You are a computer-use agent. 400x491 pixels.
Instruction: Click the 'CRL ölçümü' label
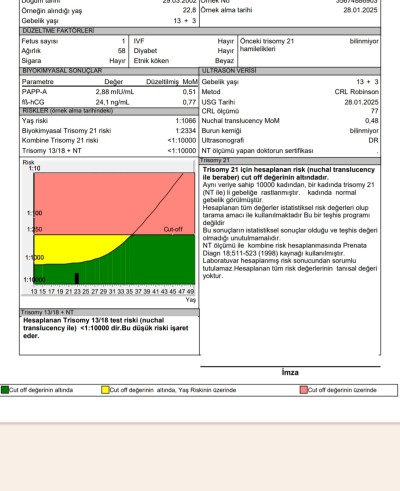click(220, 111)
